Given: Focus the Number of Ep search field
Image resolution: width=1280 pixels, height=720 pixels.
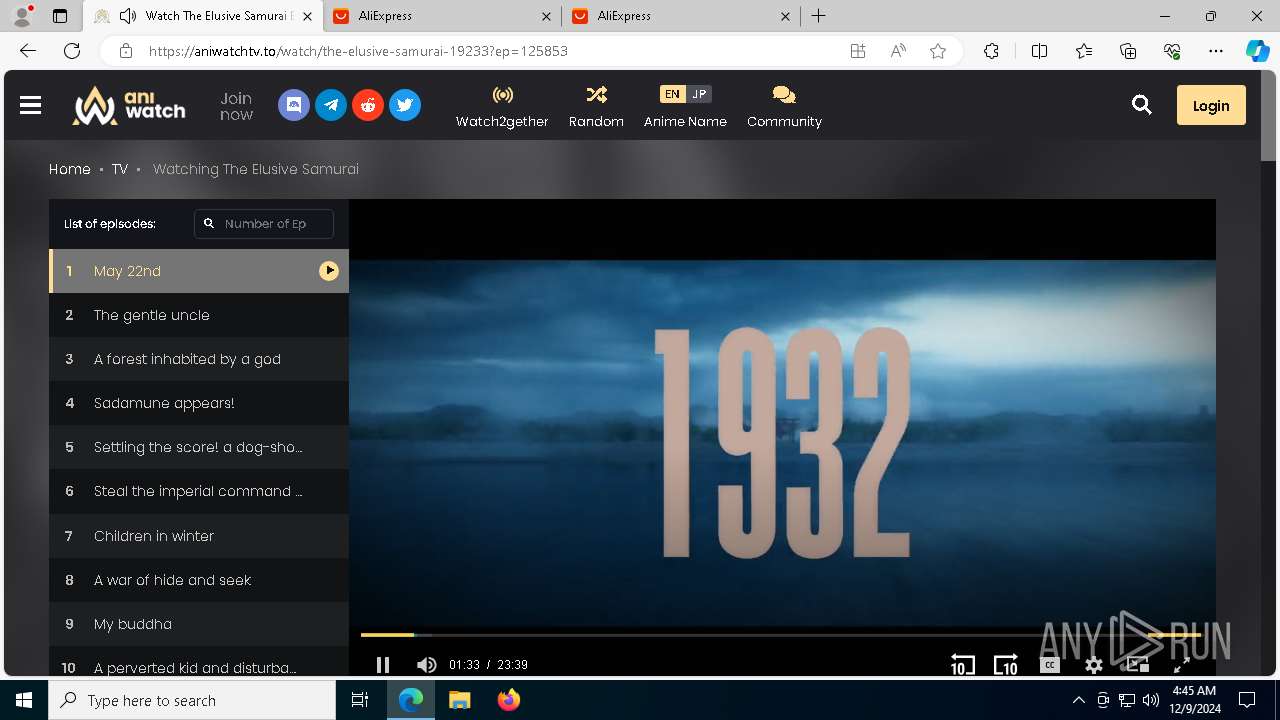Looking at the screenshot, I should [264, 224].
